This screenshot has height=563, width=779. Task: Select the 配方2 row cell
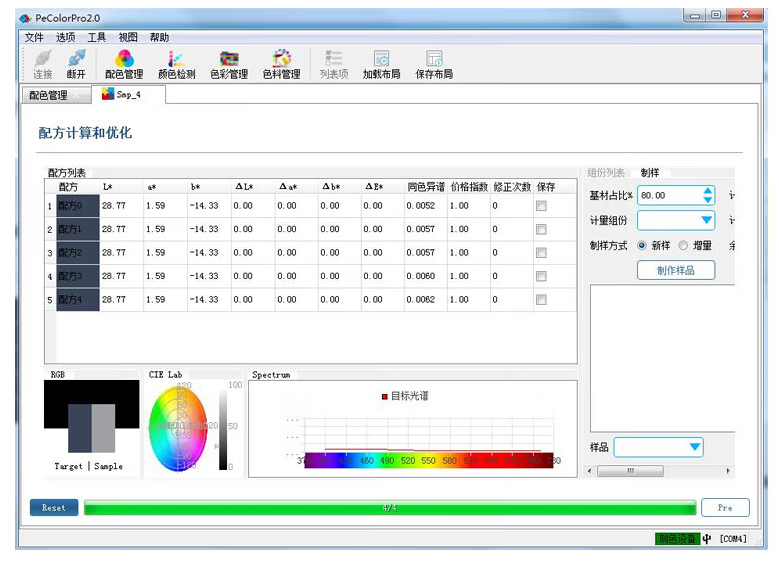[x=78, y=253]
